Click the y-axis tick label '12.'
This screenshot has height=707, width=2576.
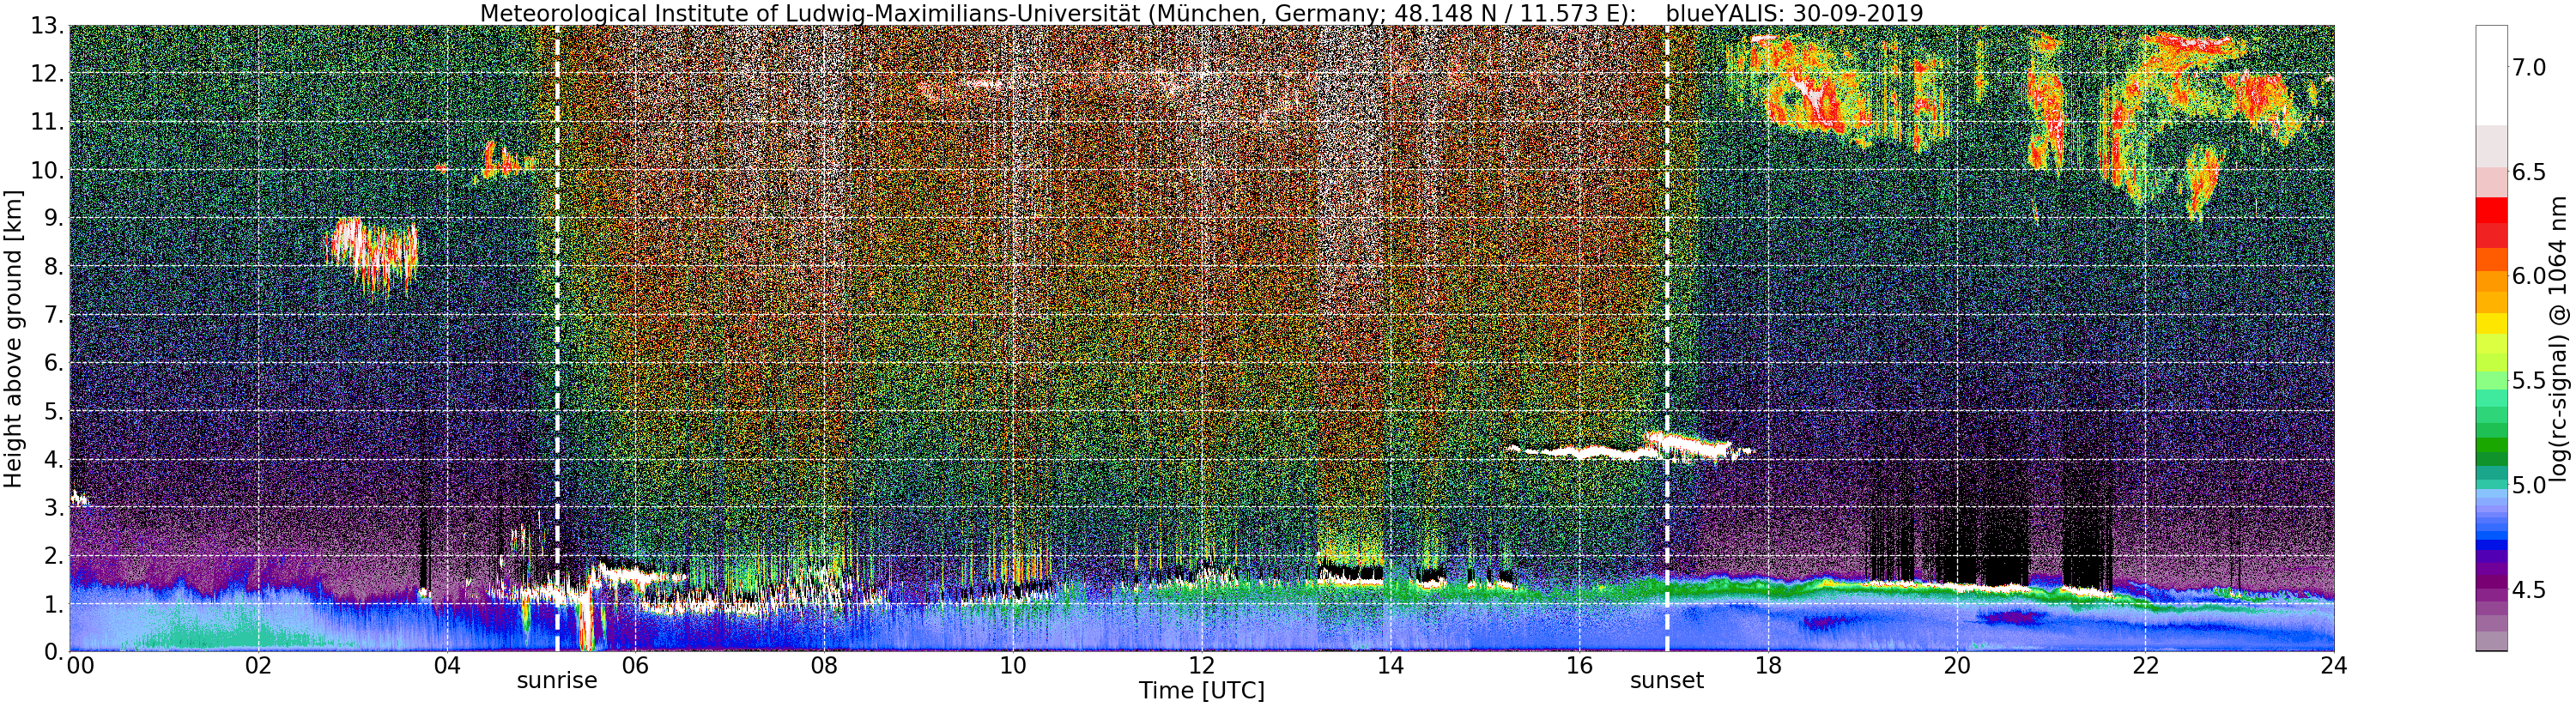coord(47,74)
